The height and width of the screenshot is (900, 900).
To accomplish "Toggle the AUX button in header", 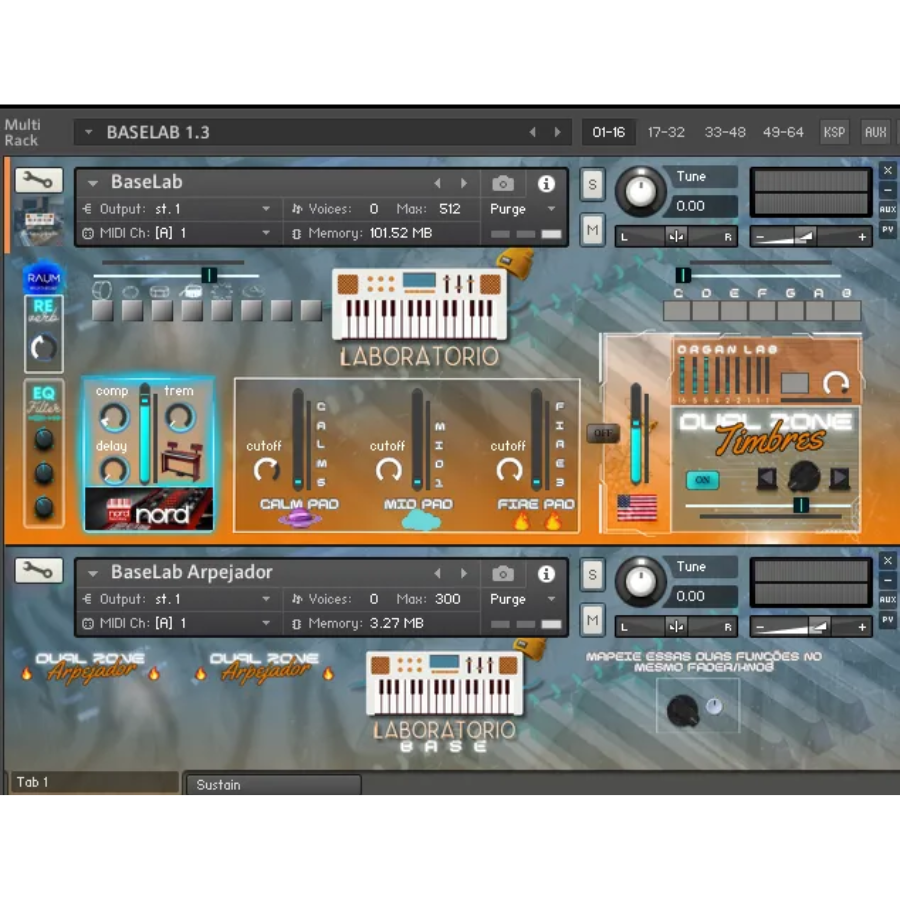I will coord(875,133).
